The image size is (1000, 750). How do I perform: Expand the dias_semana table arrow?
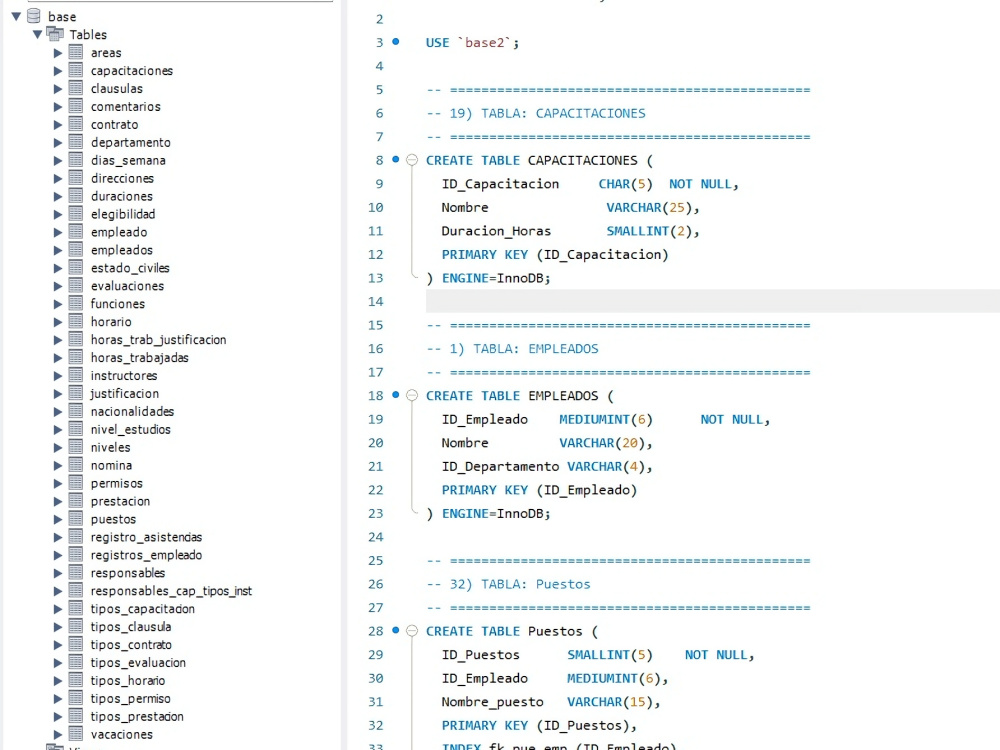[x=58, y=161]
